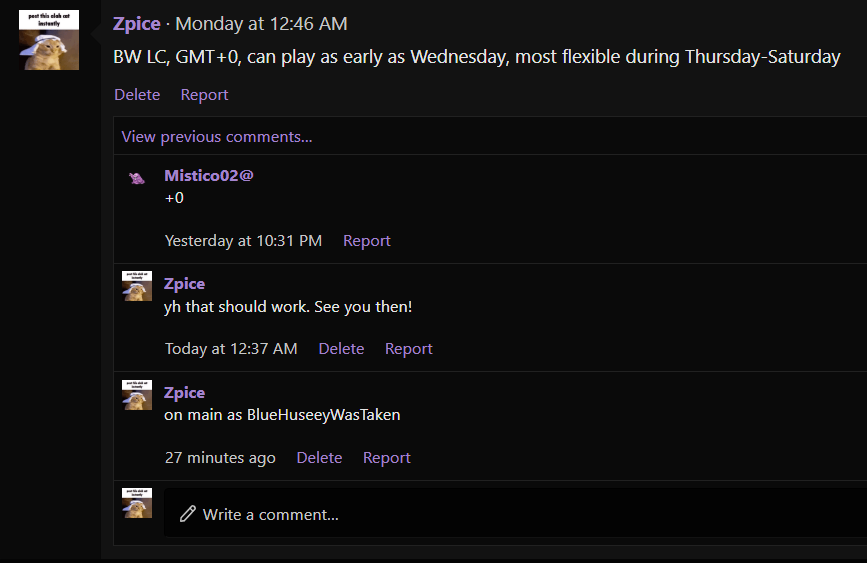Viewport: 867px width, 563px height.
Task: Click Mistico02@ small avatar icon
Action: 137,179
